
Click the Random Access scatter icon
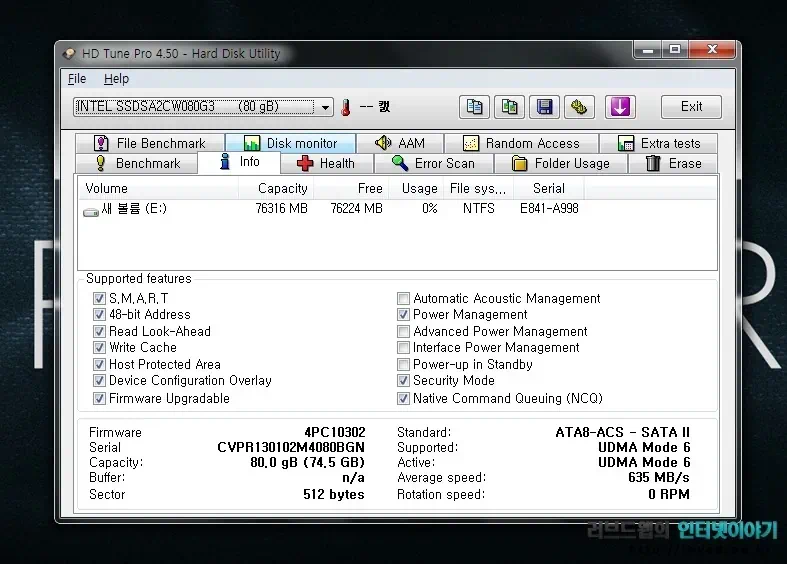(470, 144)
